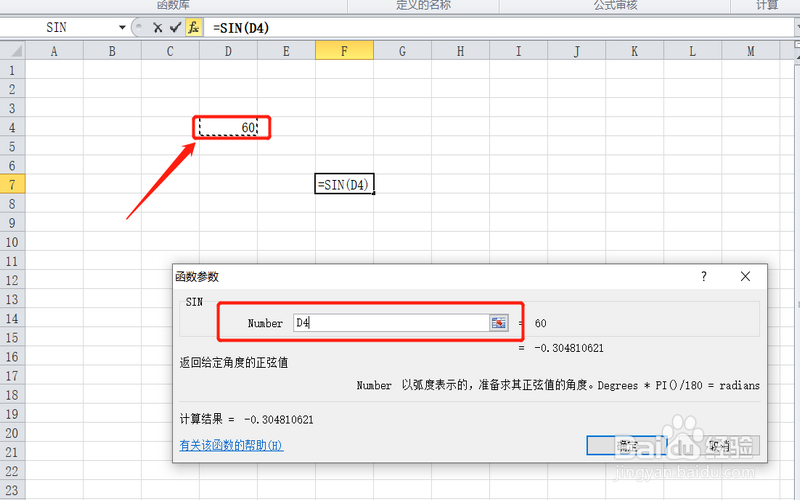Select row 22 header
Image resolution: width=800 pixels, height=500 pixels.
12,471
